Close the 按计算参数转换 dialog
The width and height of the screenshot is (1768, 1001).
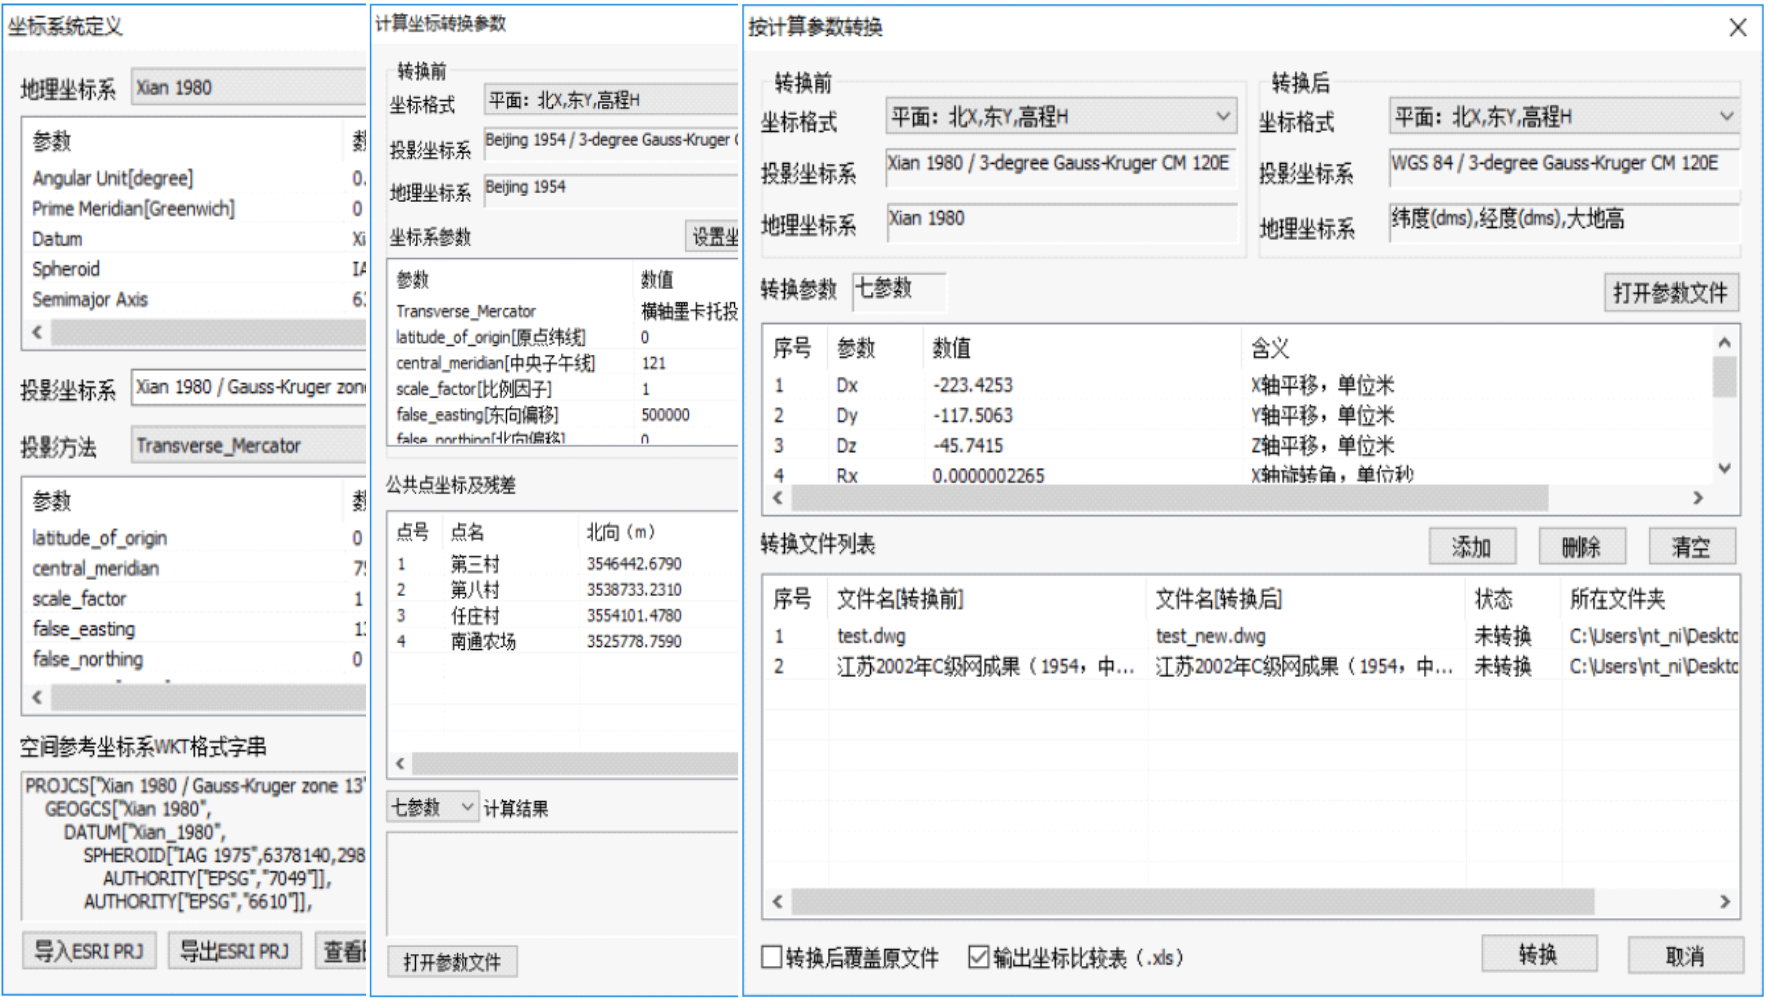[1738, 28]
